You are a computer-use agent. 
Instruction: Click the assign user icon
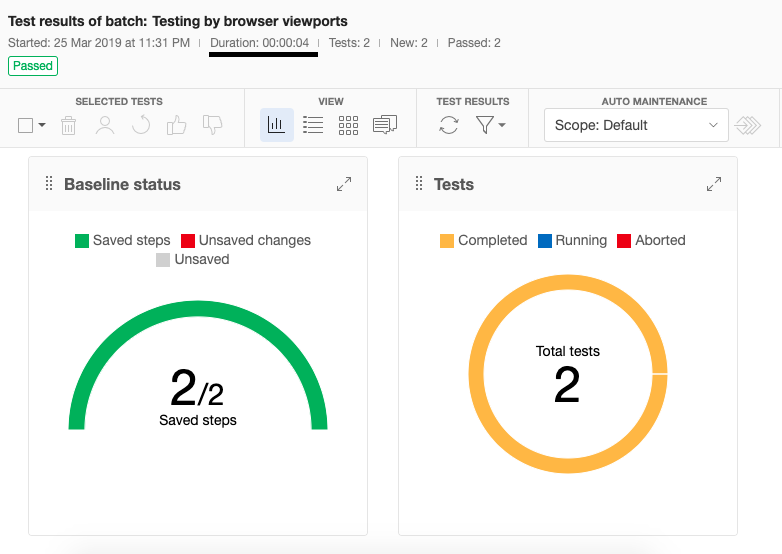[x=105, y=125]
